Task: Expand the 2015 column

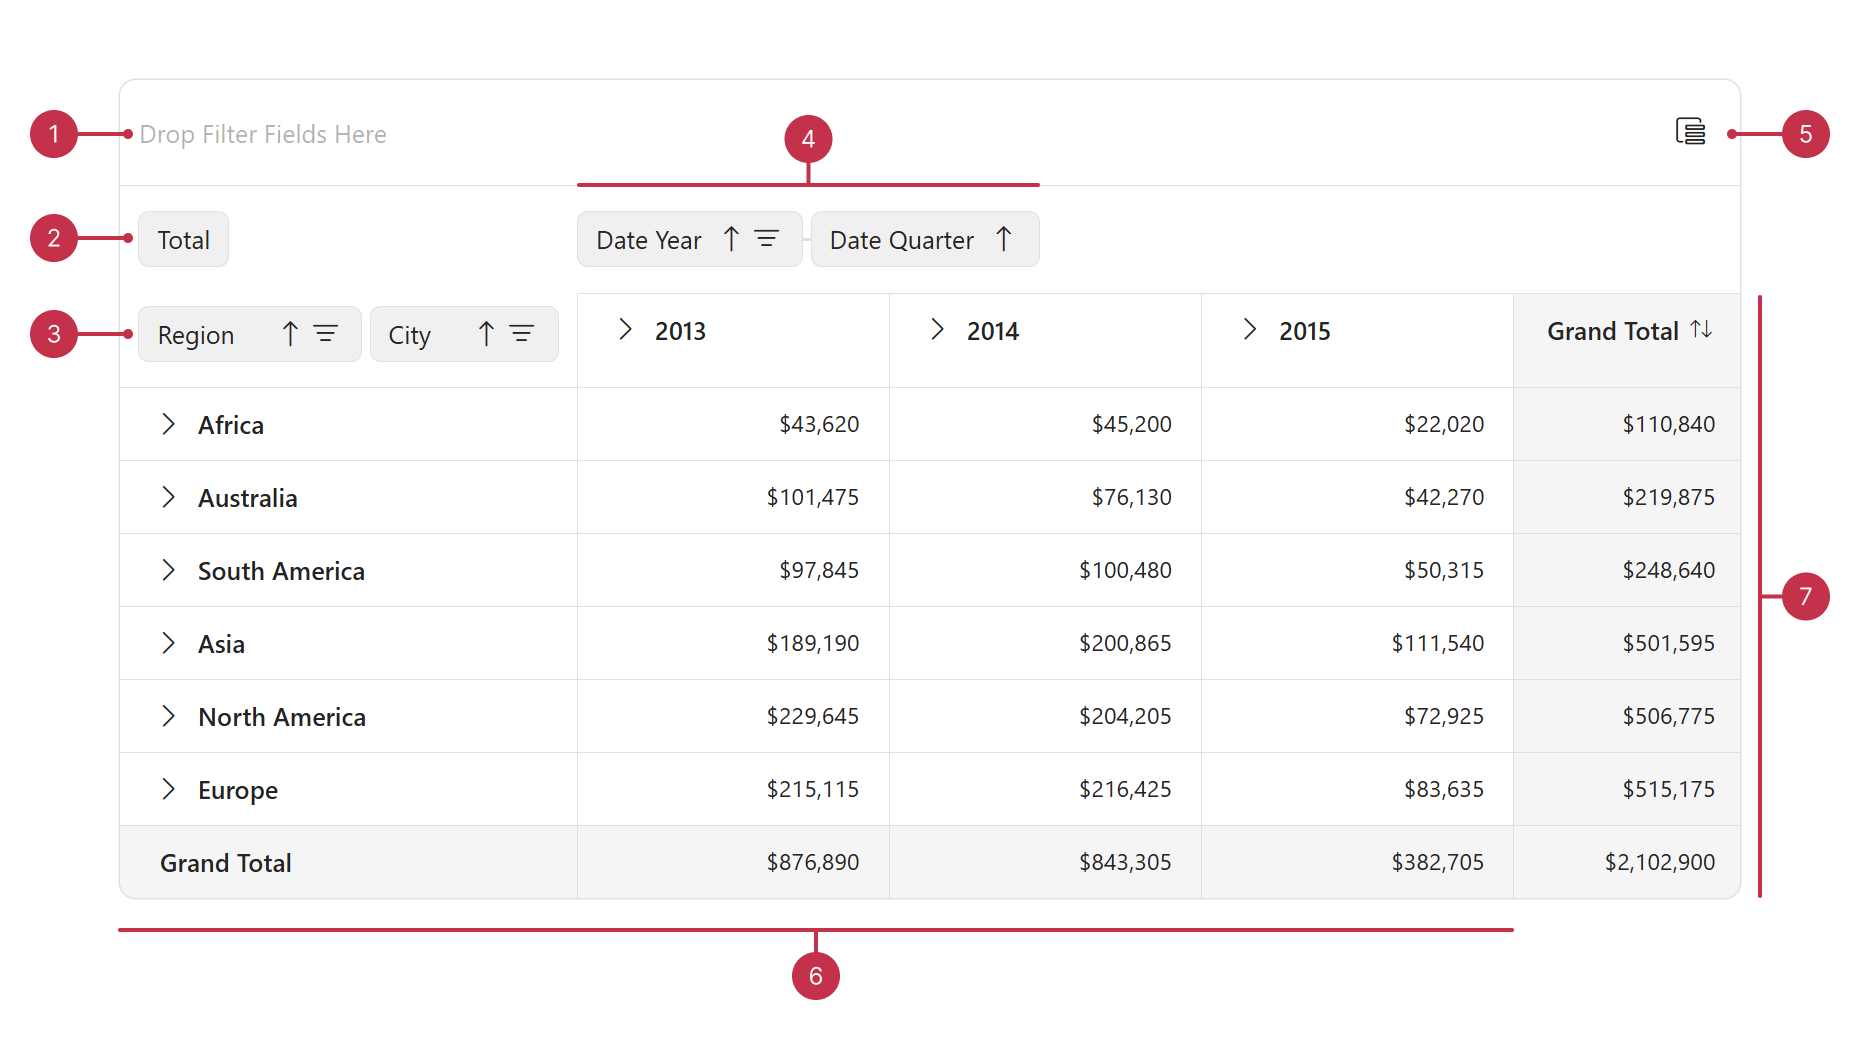Action: click(x=1249, y=330)
